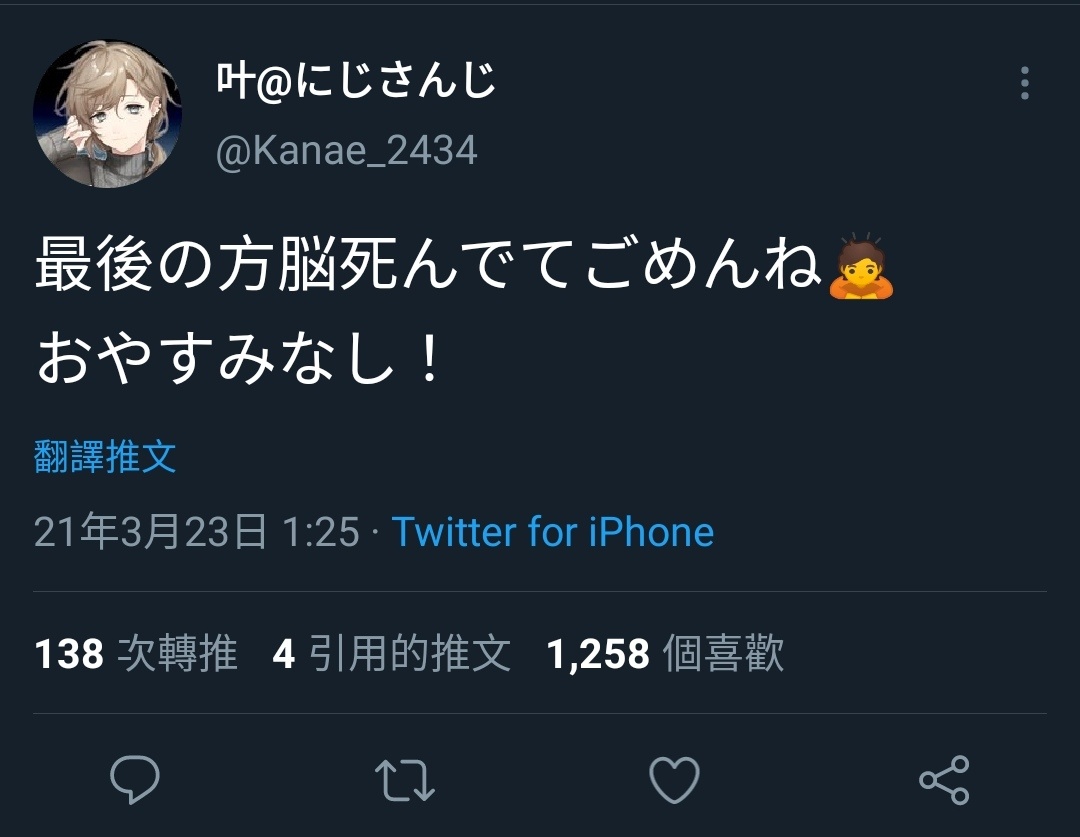Viewport: 1080px width, 837px height.
Task: Click the date 21年3月23日
Action: coord(150,532)
